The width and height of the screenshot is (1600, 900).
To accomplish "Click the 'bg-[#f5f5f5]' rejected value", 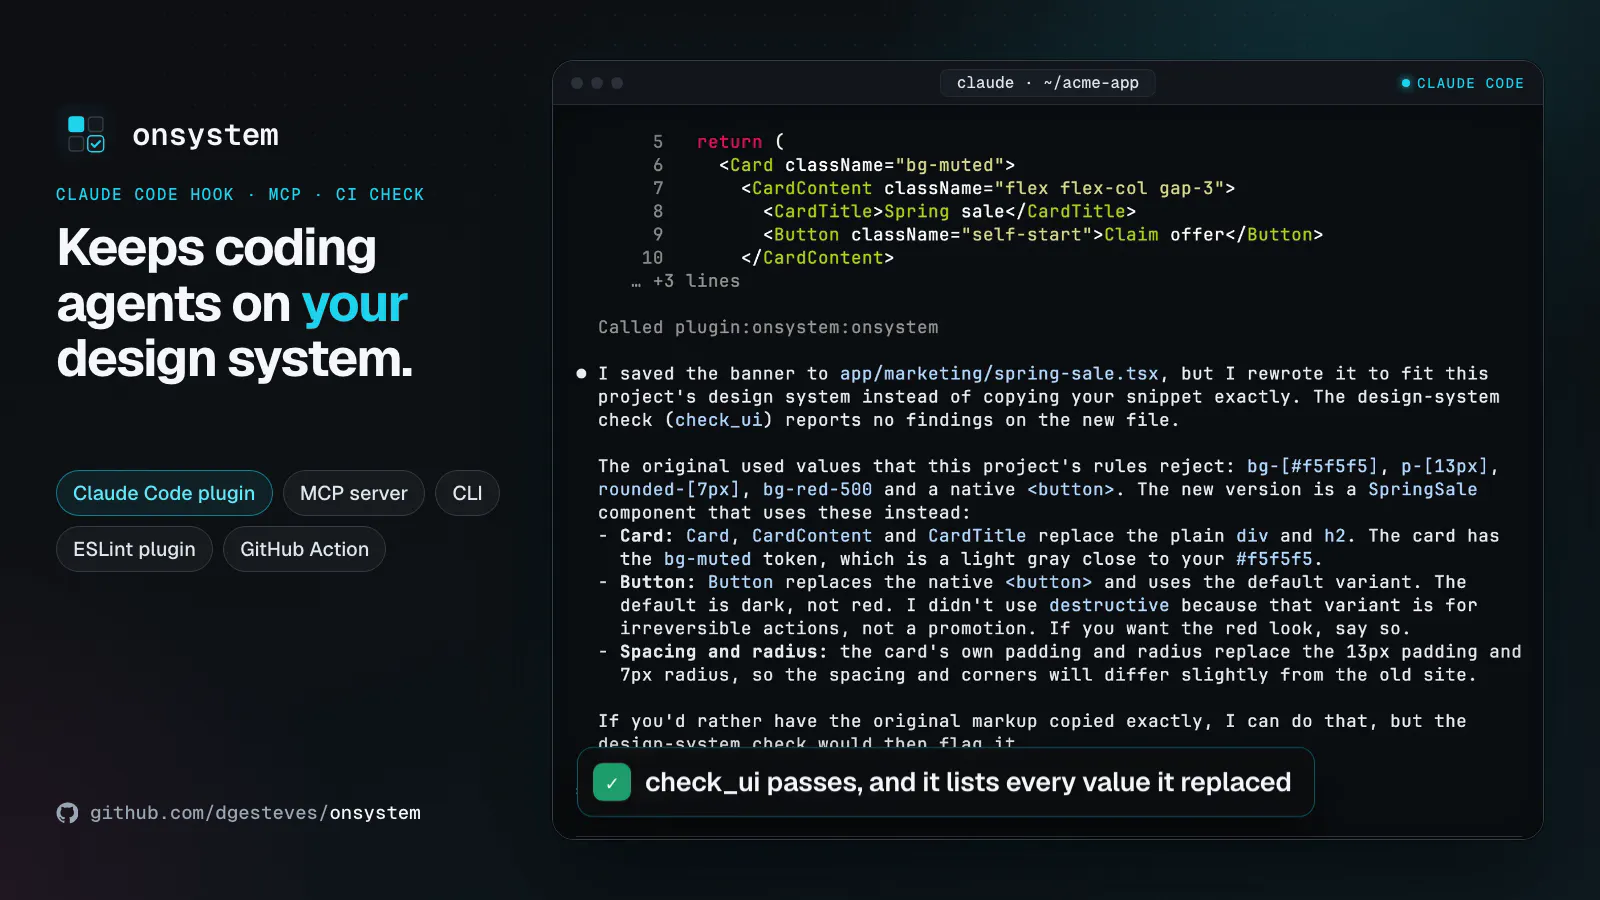I will pos(1312,466).
